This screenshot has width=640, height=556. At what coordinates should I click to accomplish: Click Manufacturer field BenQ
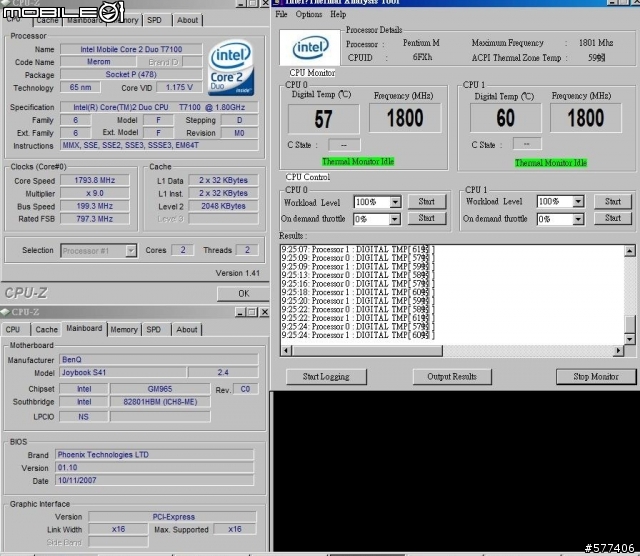[x=159, y=360]
